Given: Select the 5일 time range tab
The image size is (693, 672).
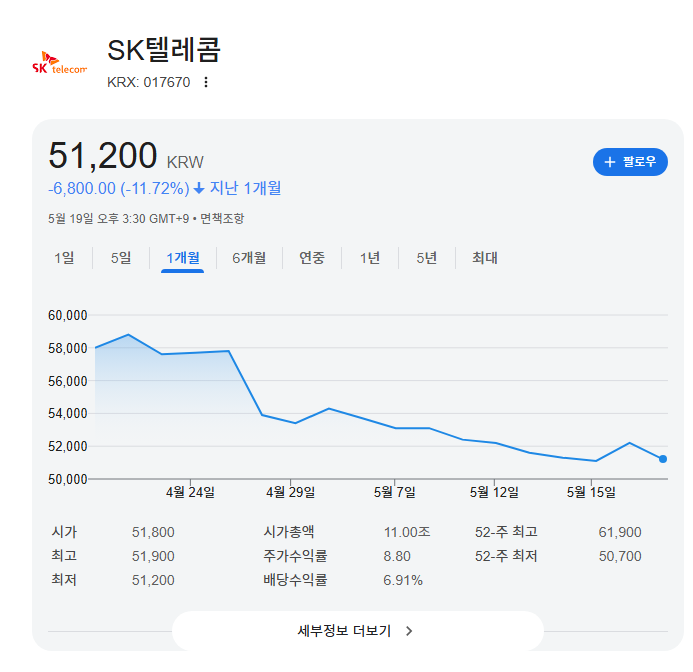Looking at the screenshot, I should (x=121, y=258).
